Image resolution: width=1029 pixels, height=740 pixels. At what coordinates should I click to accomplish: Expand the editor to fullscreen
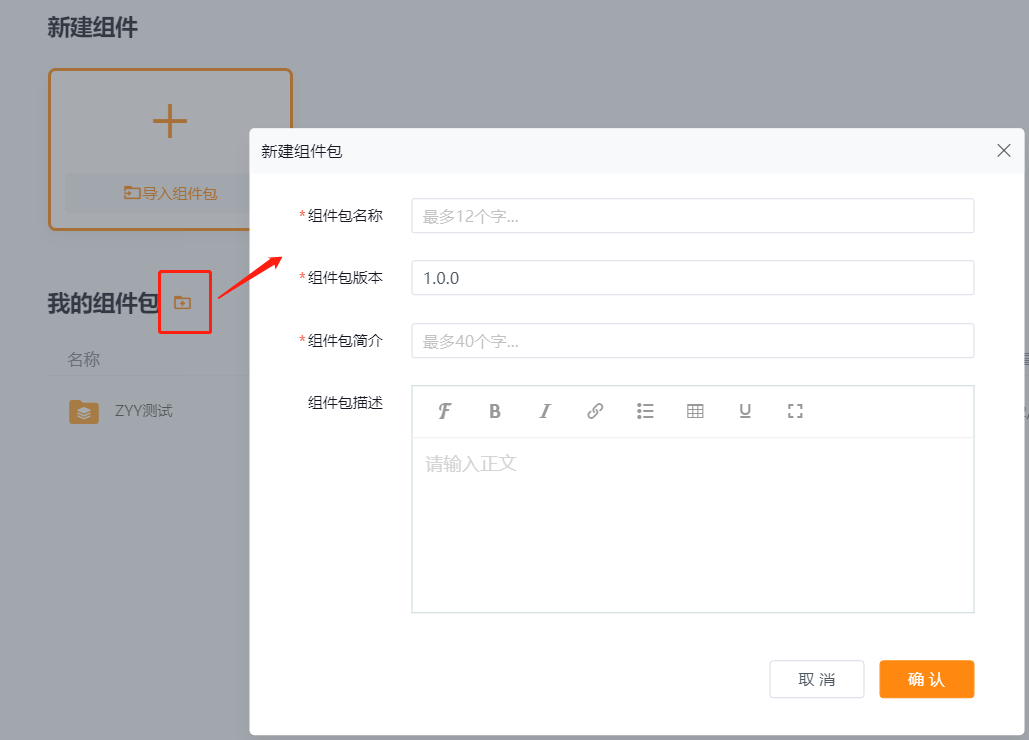click(x=795, y=411)
